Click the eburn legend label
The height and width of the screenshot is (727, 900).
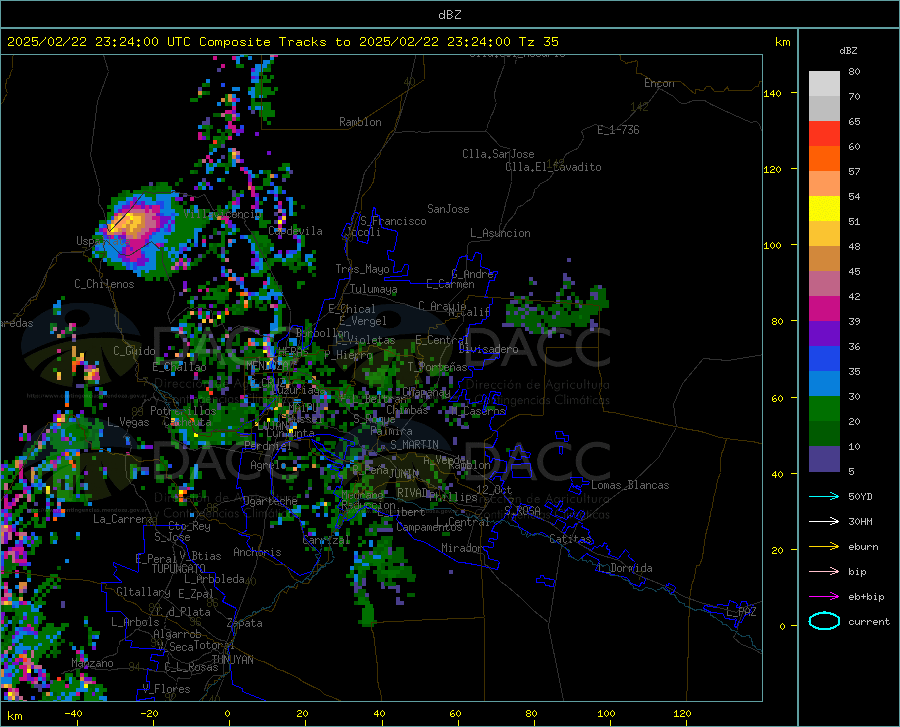coord(863,547)
